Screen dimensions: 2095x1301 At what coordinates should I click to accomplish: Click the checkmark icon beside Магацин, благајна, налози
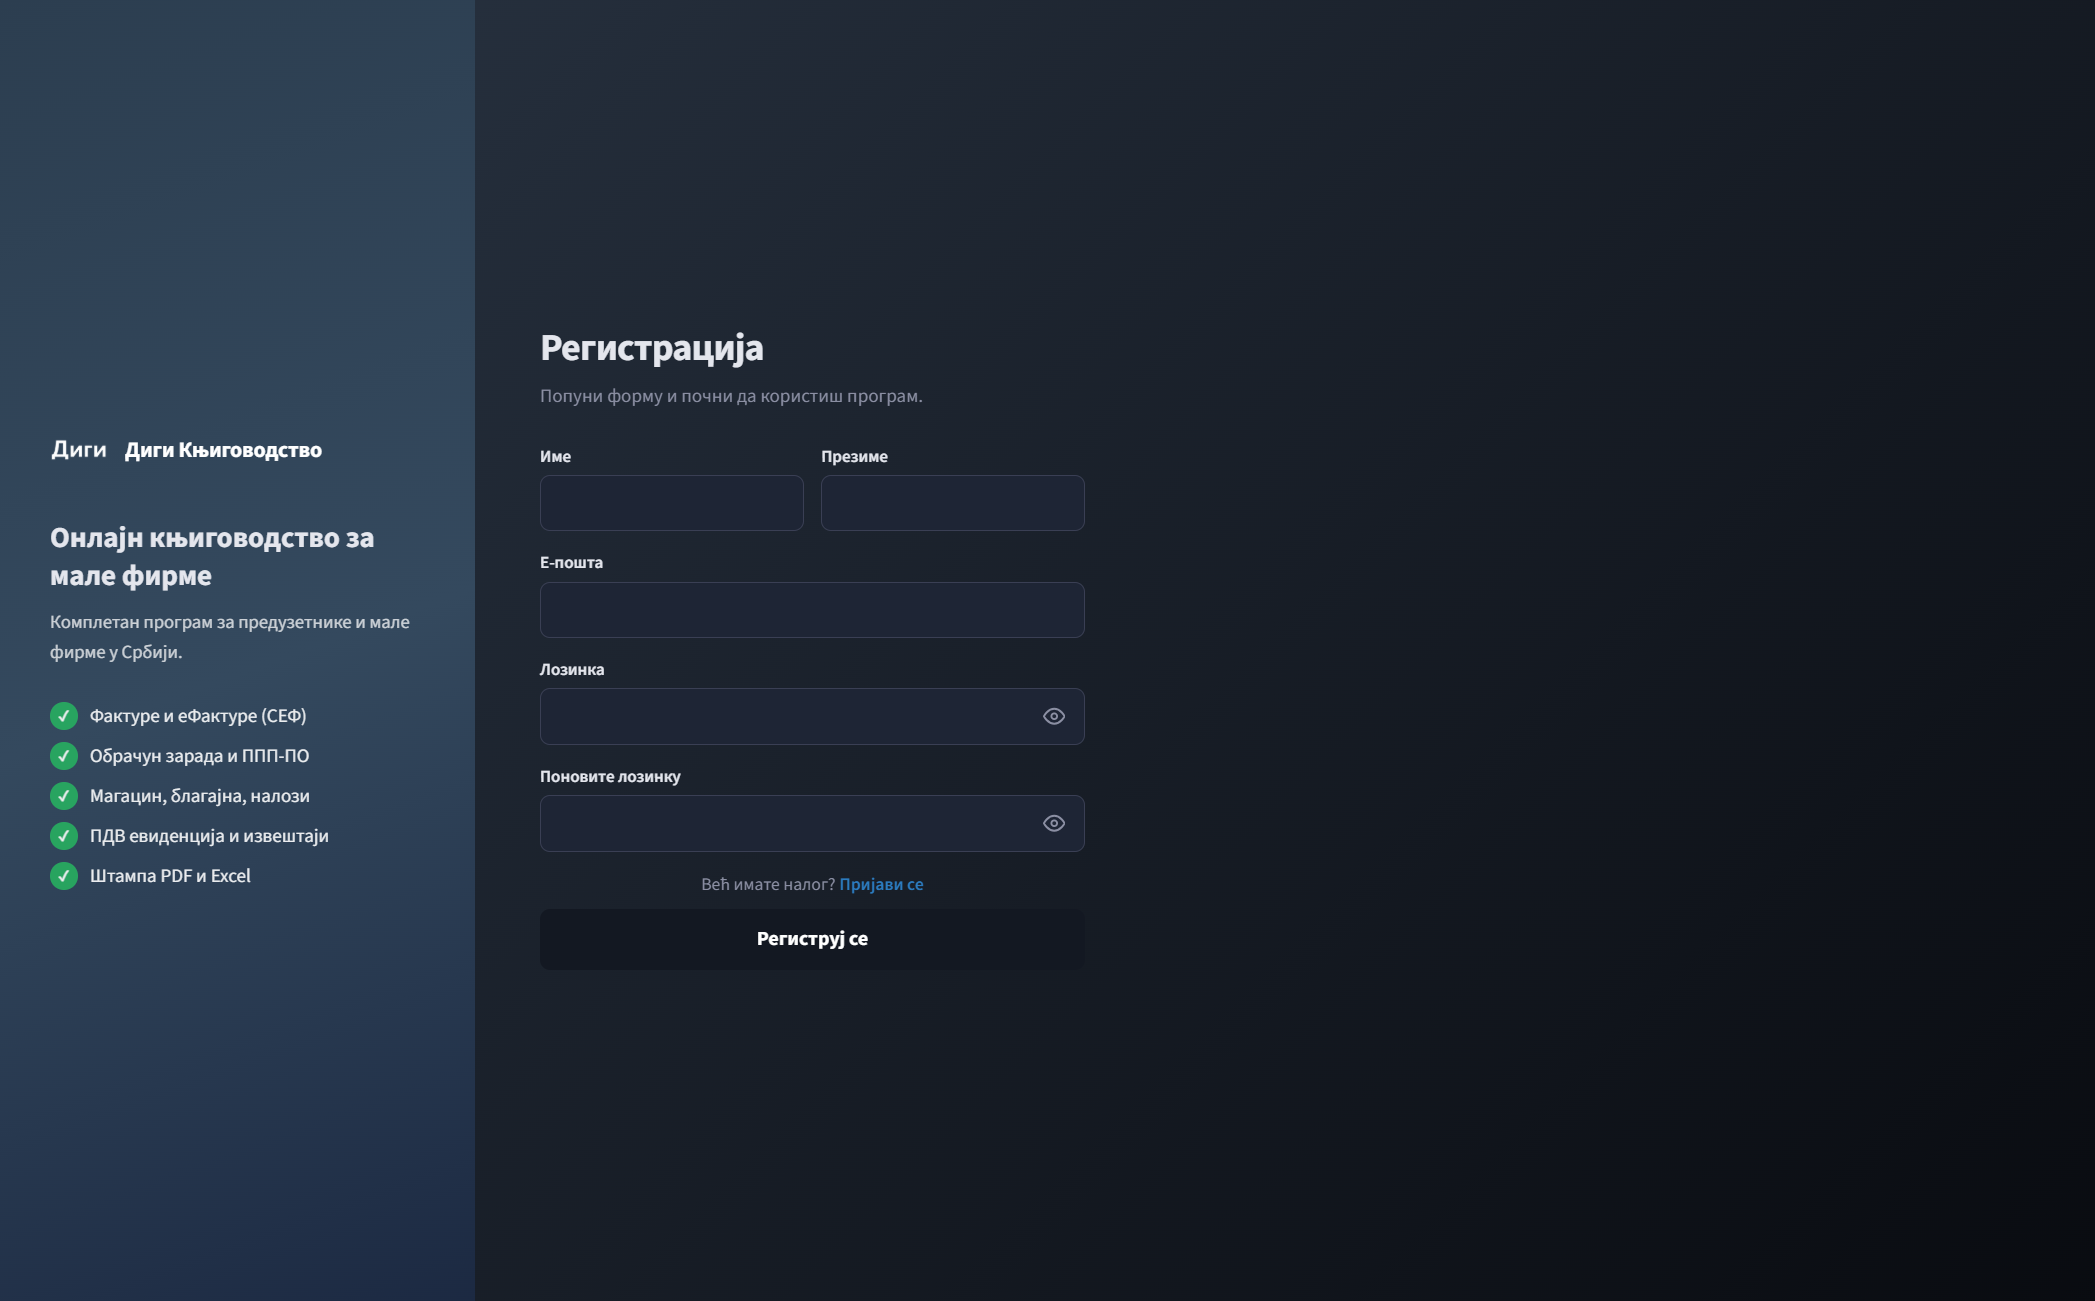pyautogui.click(x=64, y=796)
